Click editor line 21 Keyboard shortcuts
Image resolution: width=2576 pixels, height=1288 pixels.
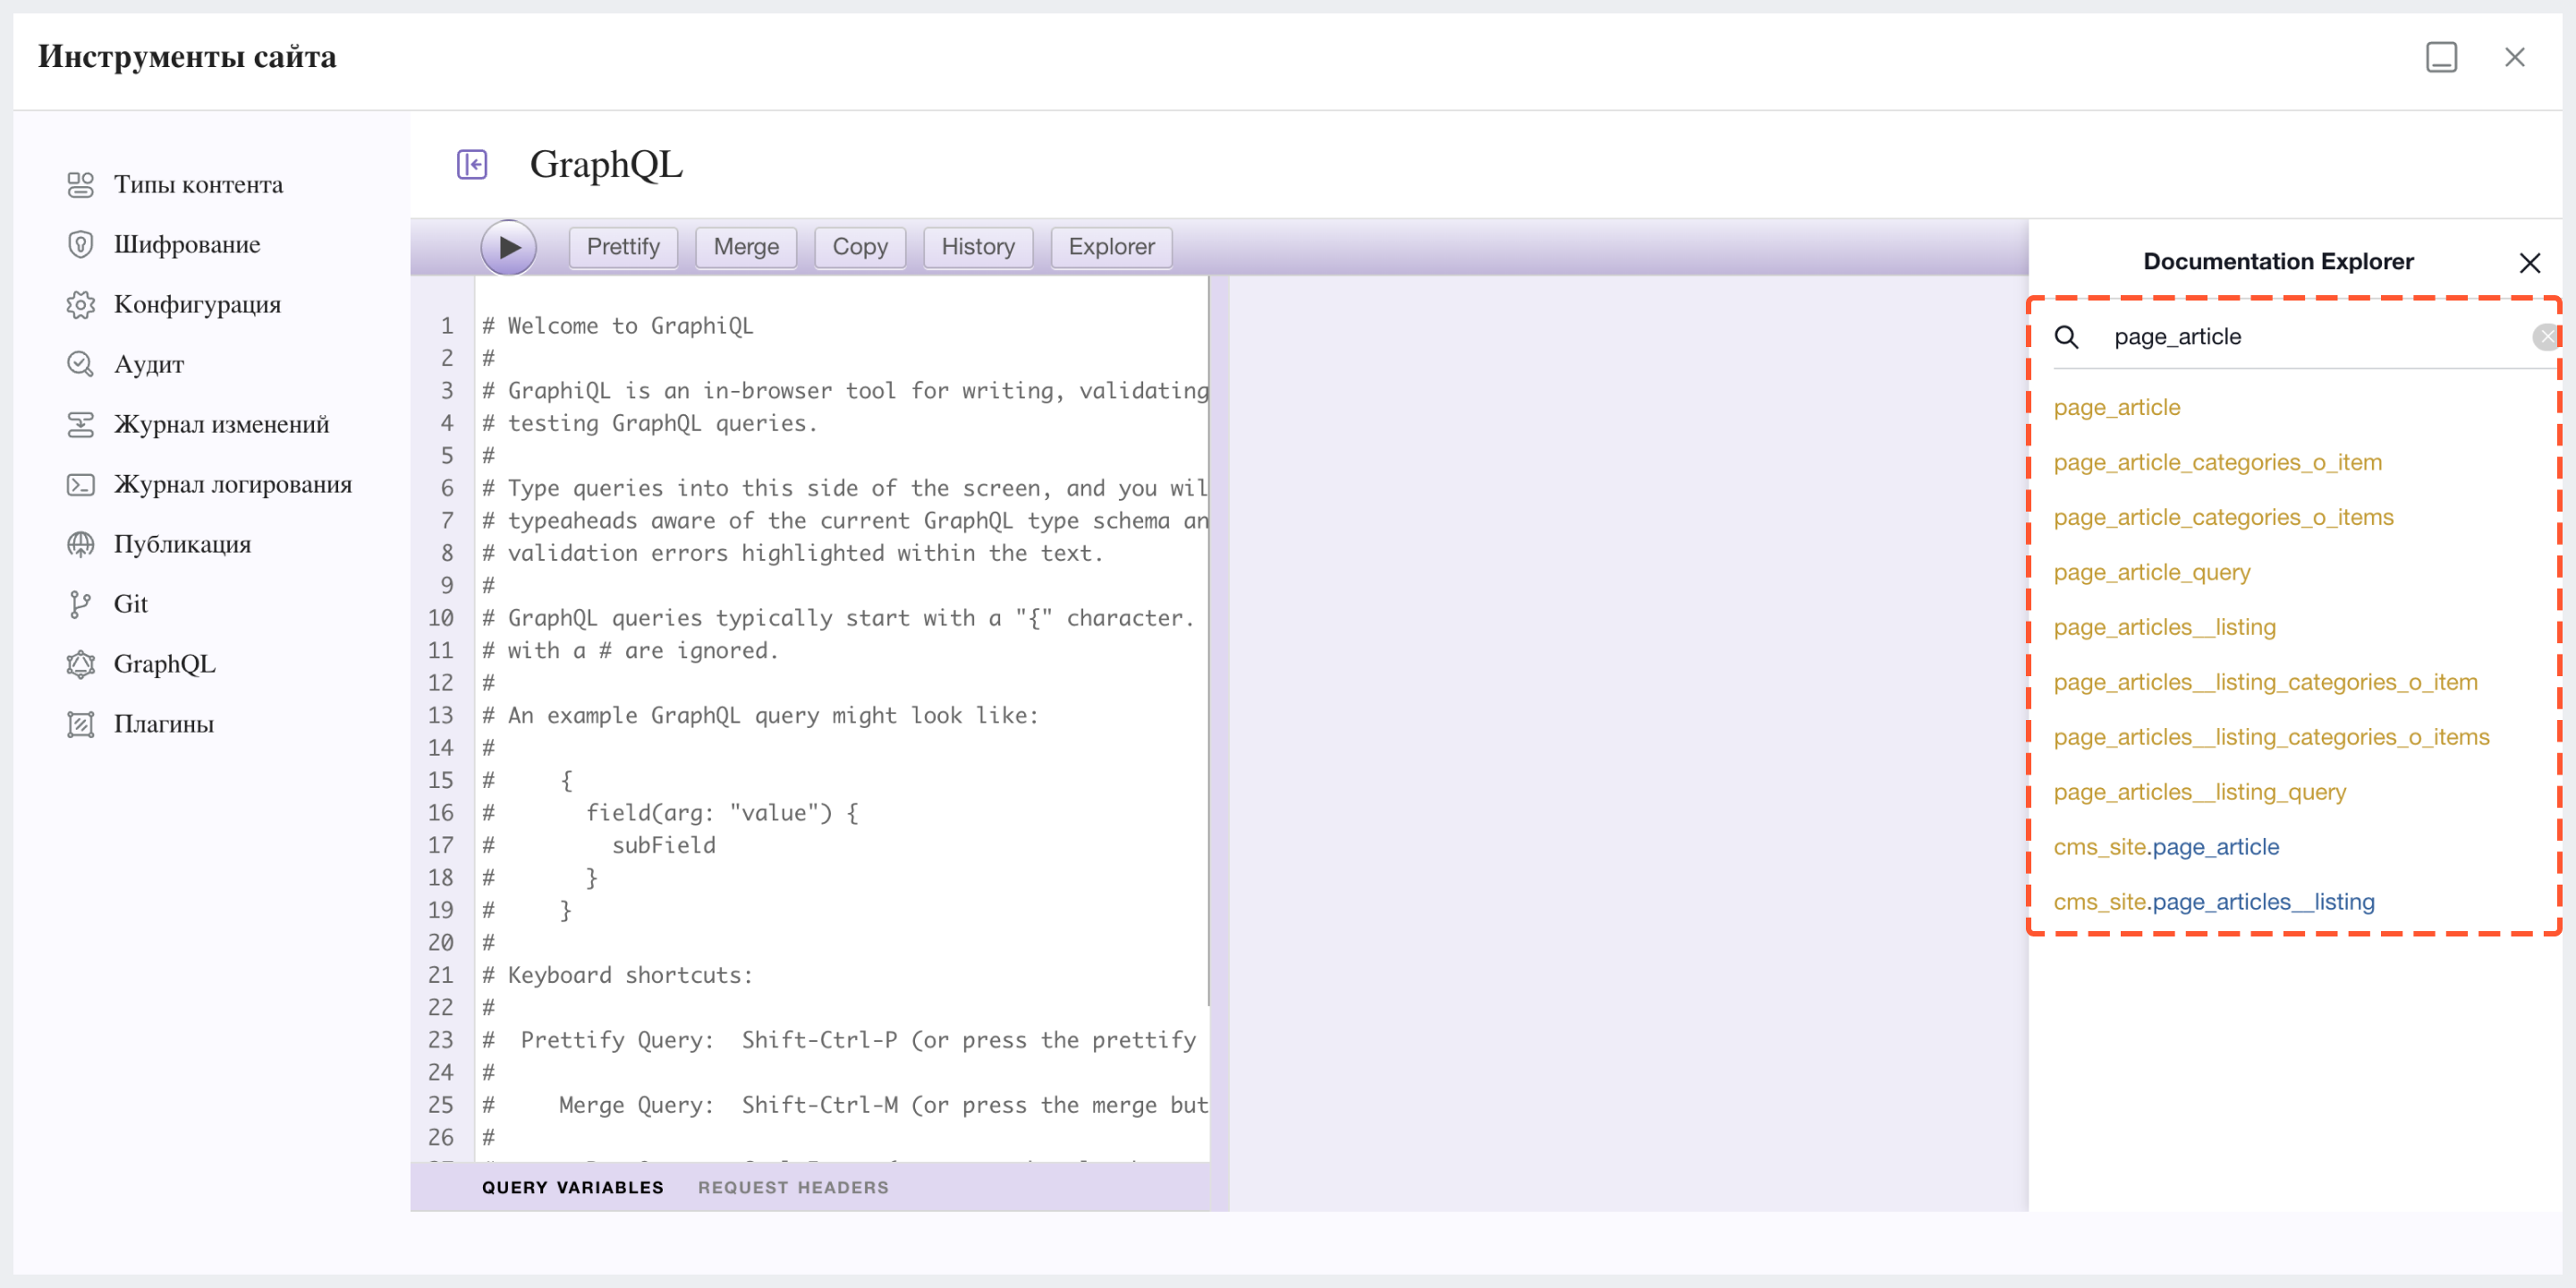point(618,975)
